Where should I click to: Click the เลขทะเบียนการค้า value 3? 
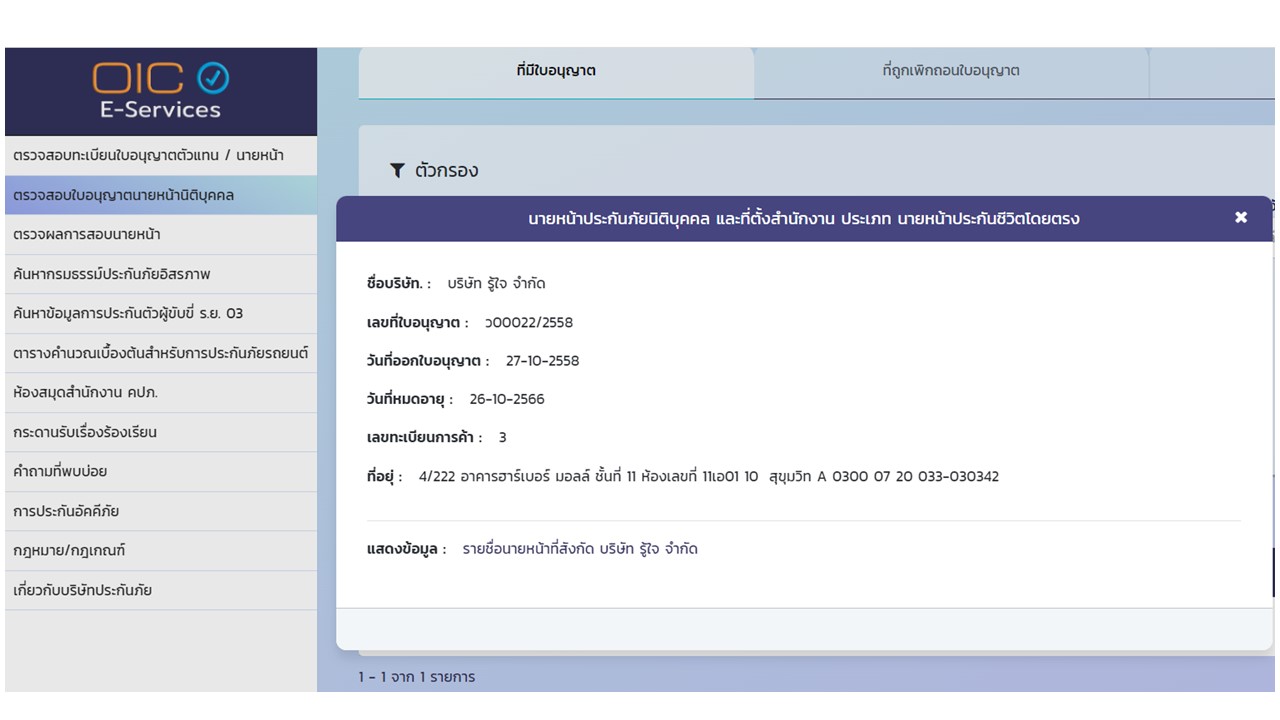(502, 438)
